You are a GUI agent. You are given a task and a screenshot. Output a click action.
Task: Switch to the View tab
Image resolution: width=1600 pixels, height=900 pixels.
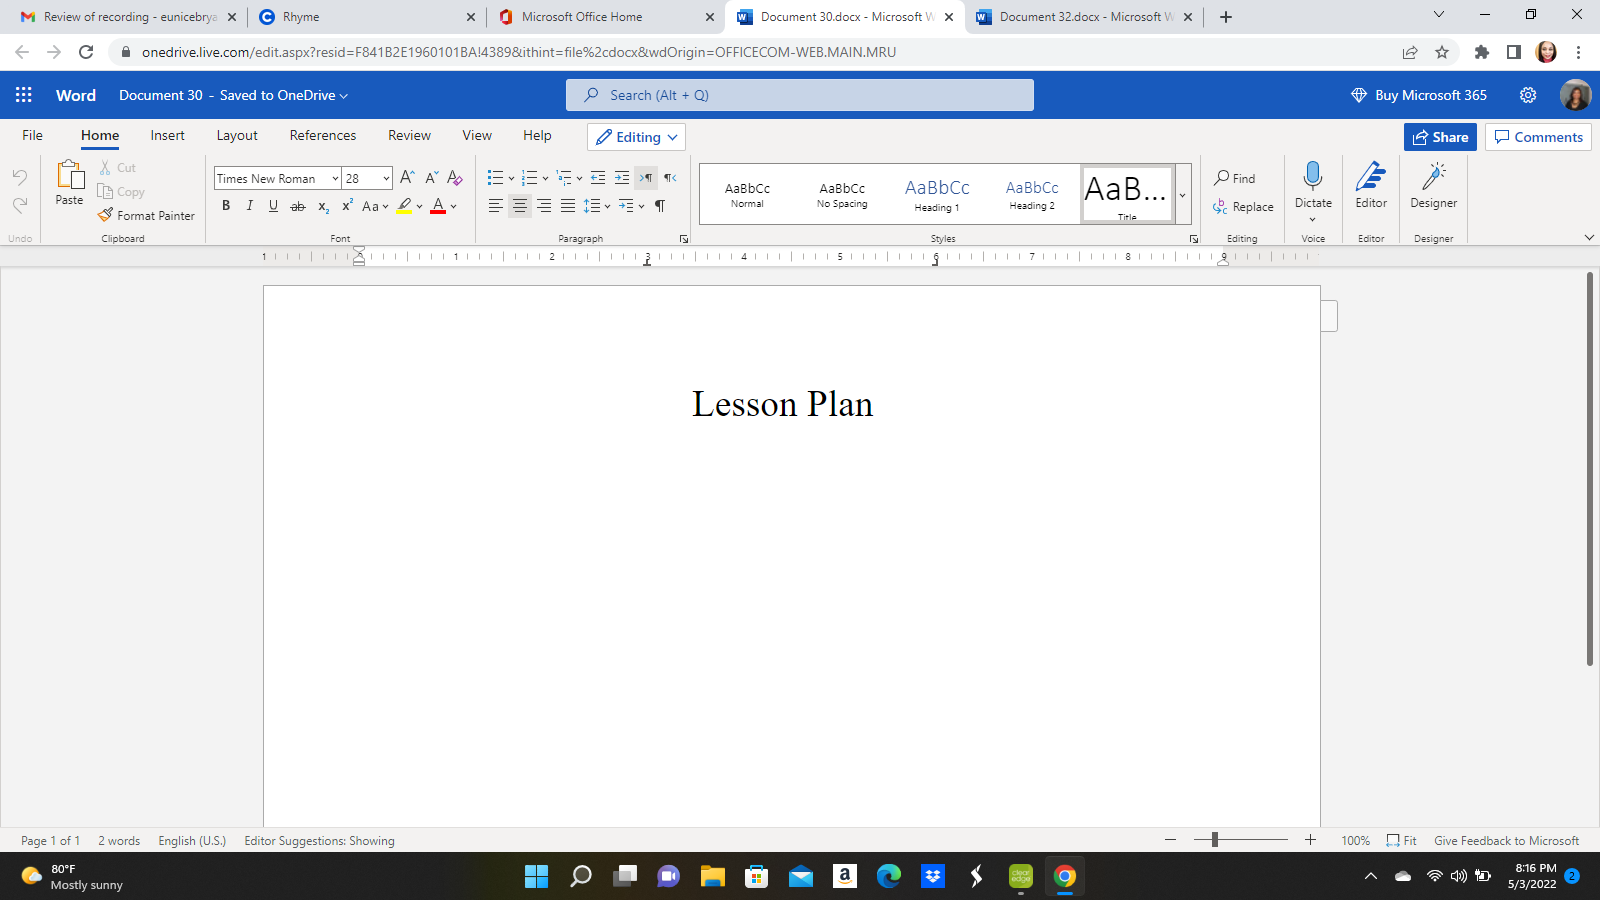coord(477,135)
